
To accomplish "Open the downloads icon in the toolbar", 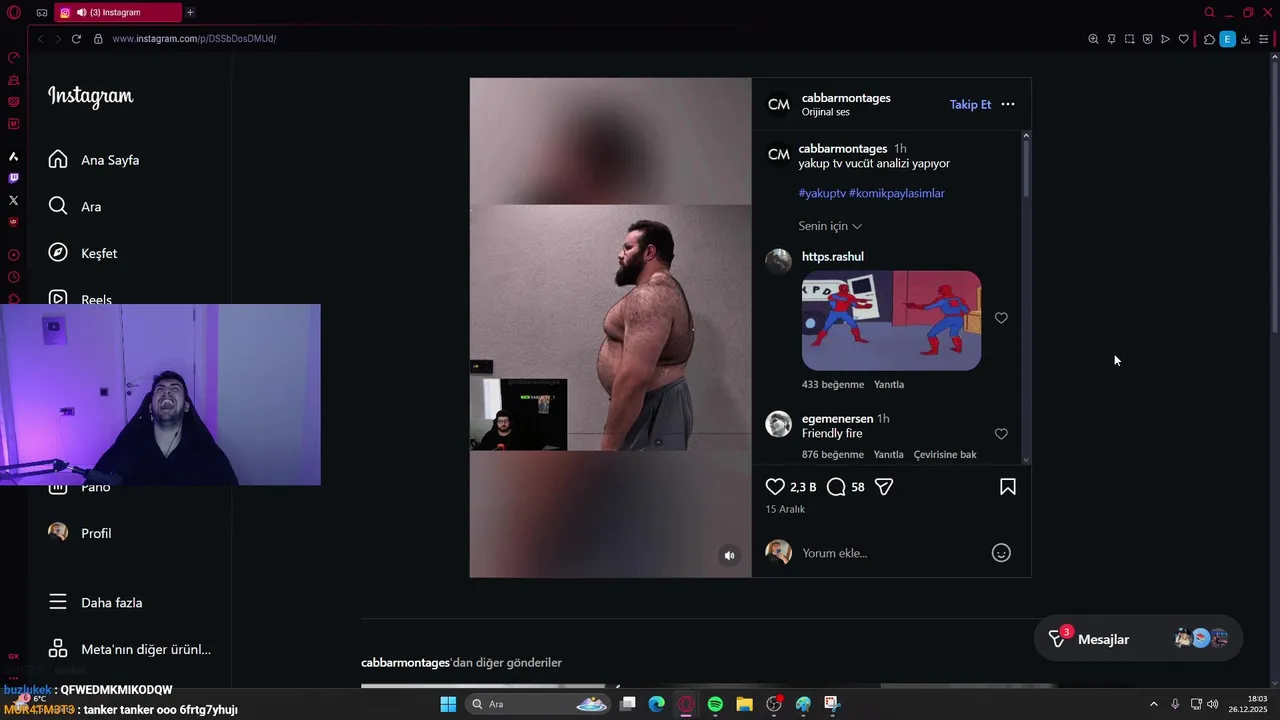I will pos(1245,39).
